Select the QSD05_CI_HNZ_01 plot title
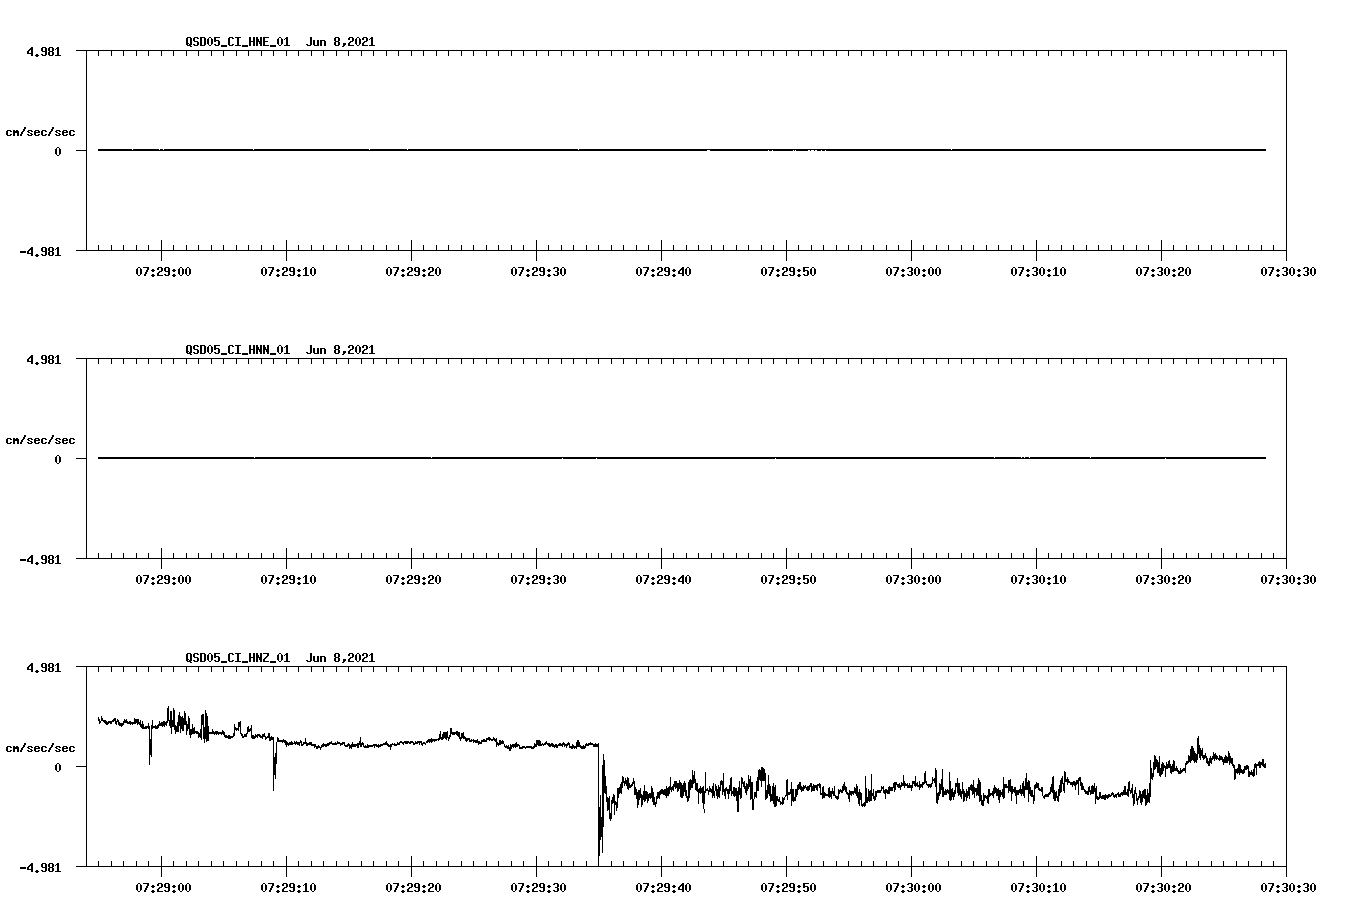 [x=238, y=658]
